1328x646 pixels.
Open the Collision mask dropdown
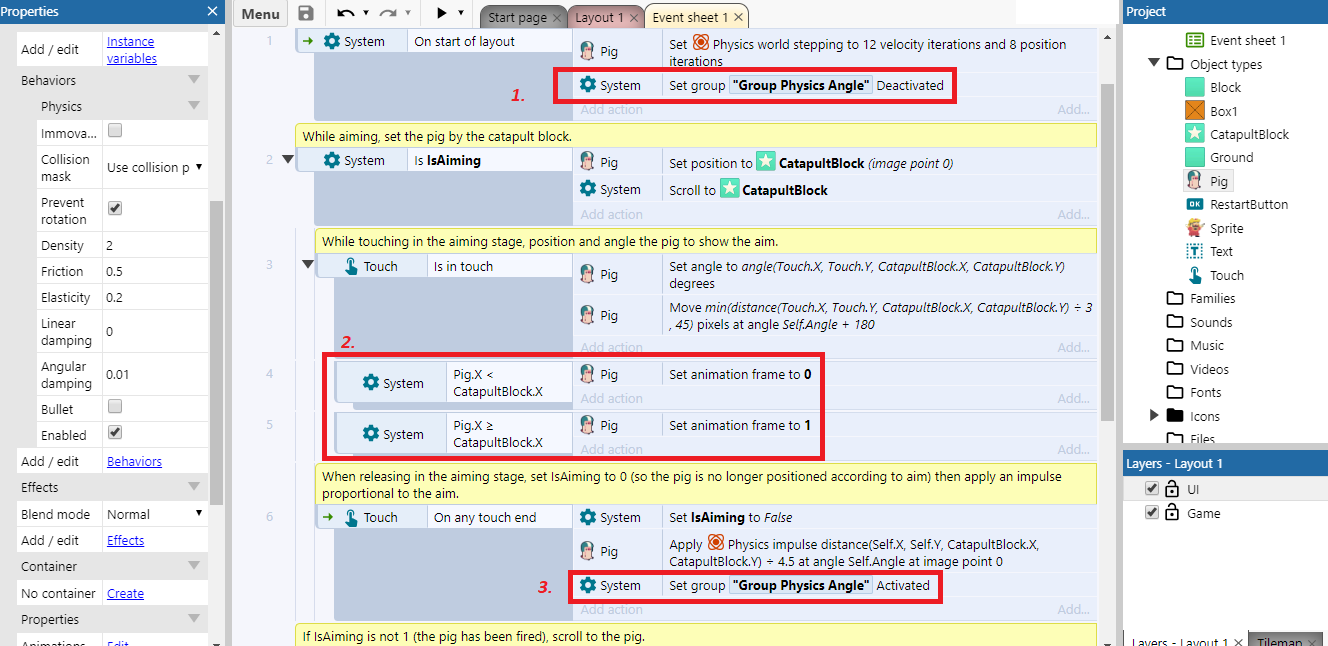[155, 167]
